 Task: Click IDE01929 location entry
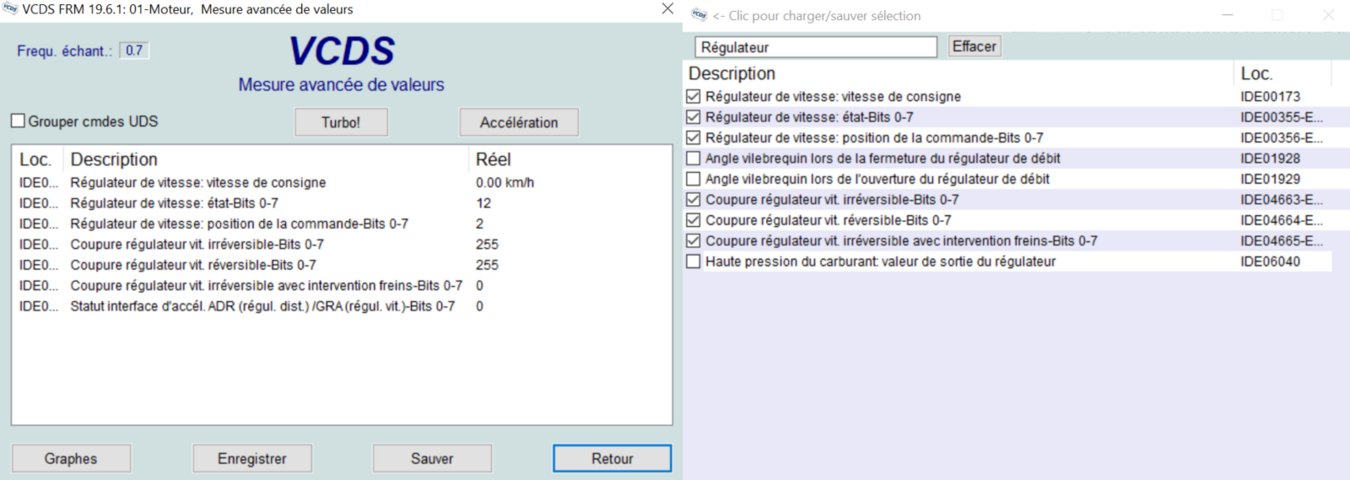coord(1270,179)
